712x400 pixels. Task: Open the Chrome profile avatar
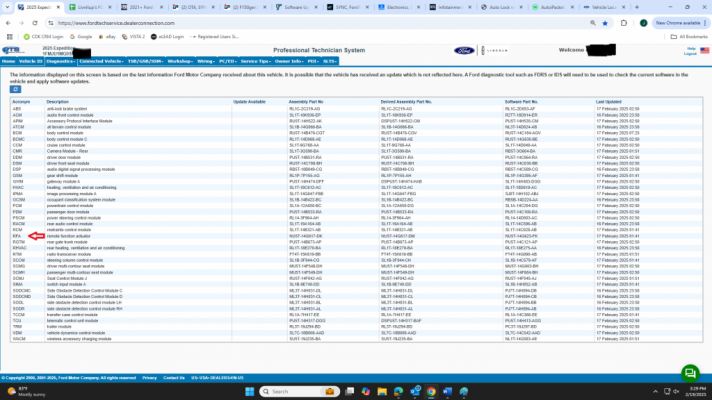(x=643, y=23)
